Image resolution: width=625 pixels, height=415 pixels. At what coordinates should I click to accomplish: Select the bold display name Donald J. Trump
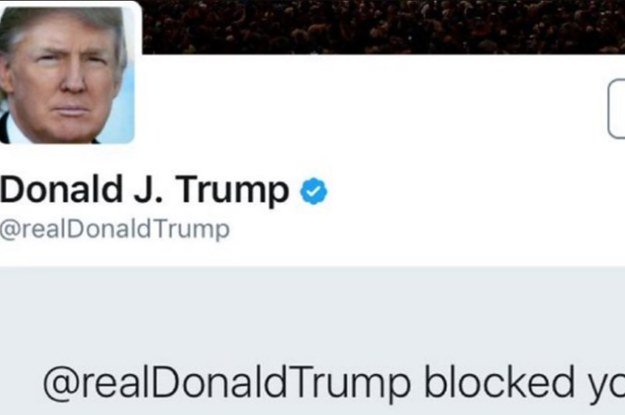coord(144,191)
